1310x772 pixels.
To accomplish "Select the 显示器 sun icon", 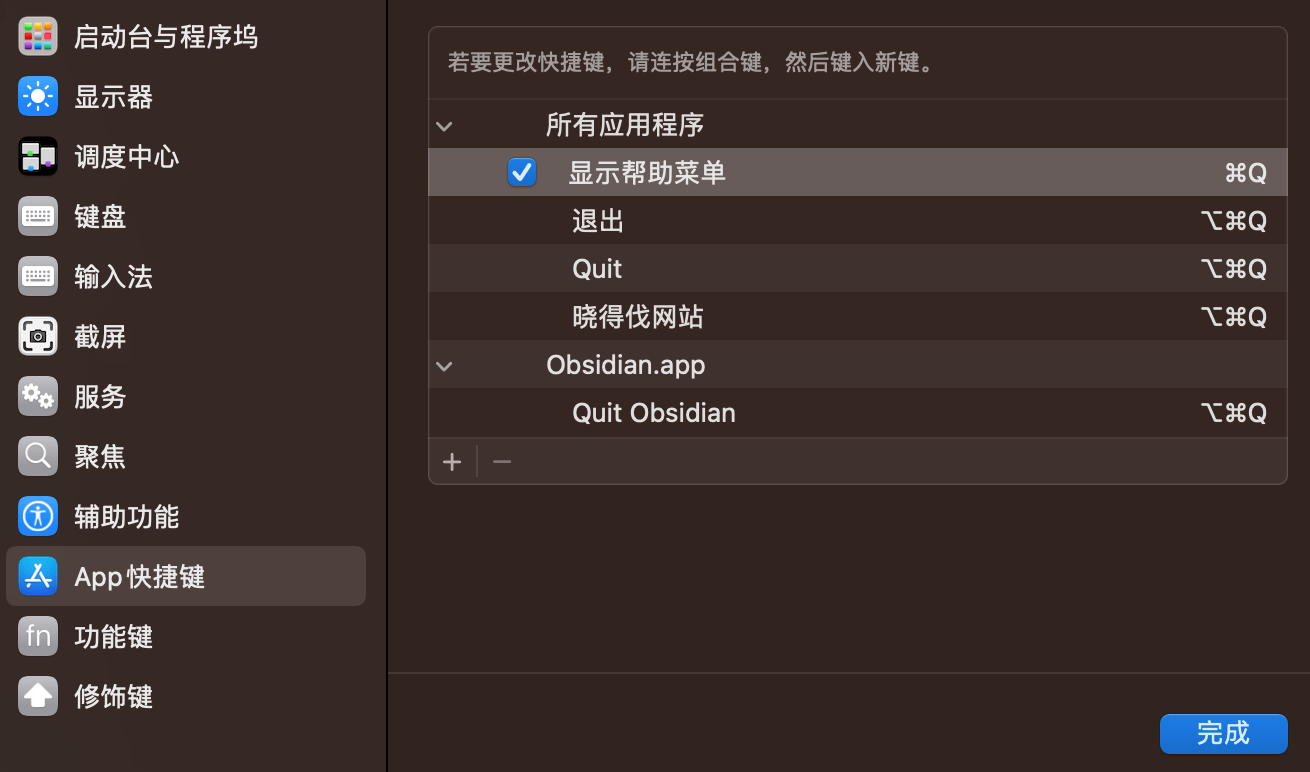I will [x=38, y=97].
